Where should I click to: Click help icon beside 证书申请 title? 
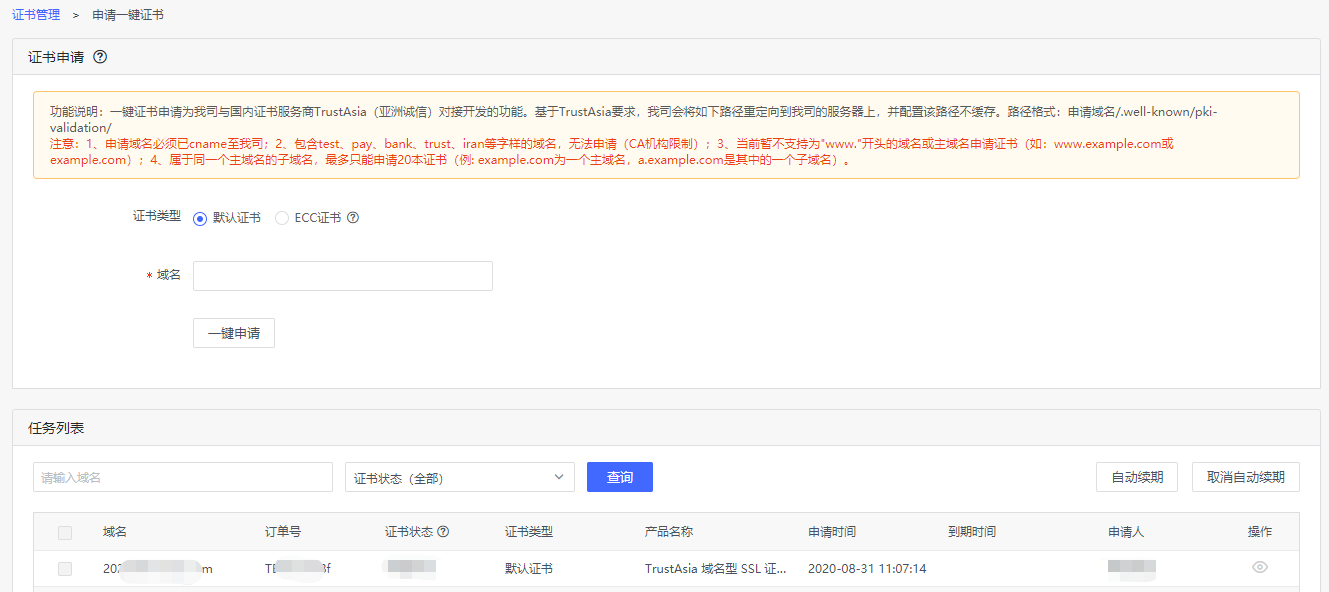click(x=100, y=57)
